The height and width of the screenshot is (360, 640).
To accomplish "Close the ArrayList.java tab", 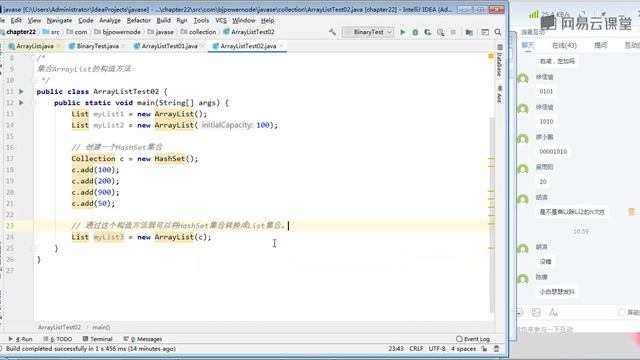I will tap(59, 46).
